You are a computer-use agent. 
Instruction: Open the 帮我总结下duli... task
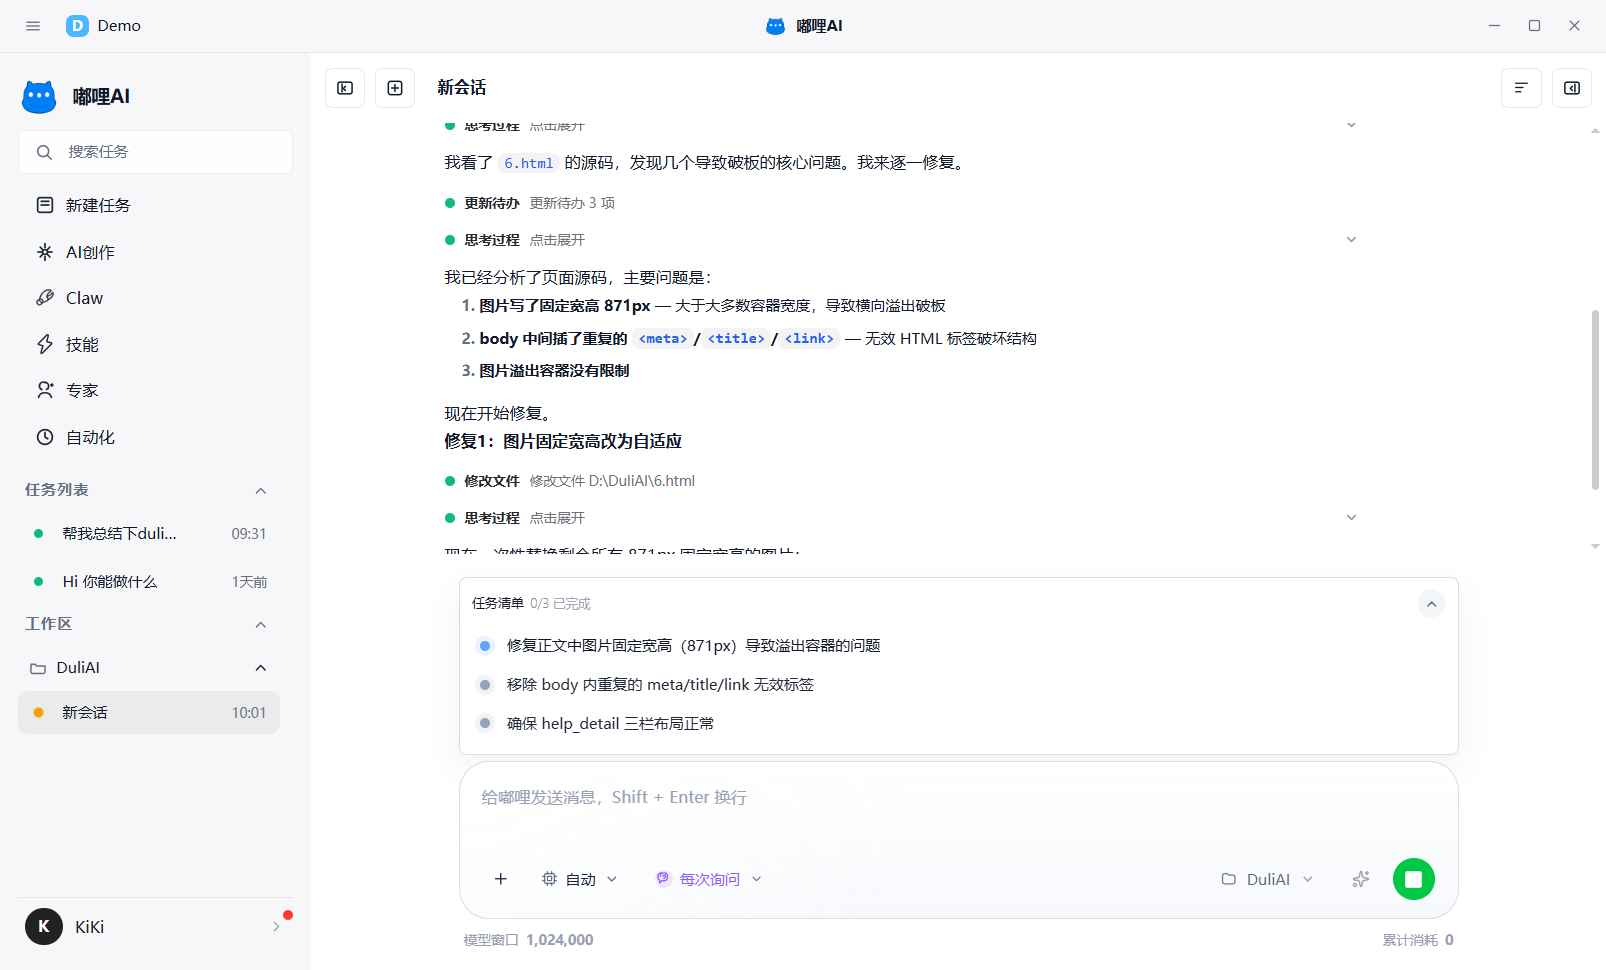pos(149,534)
